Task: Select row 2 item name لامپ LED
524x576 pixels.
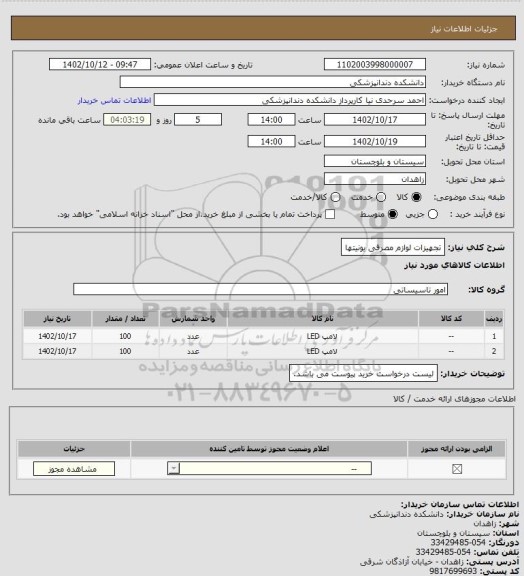Action: click(x=322, y=351)
